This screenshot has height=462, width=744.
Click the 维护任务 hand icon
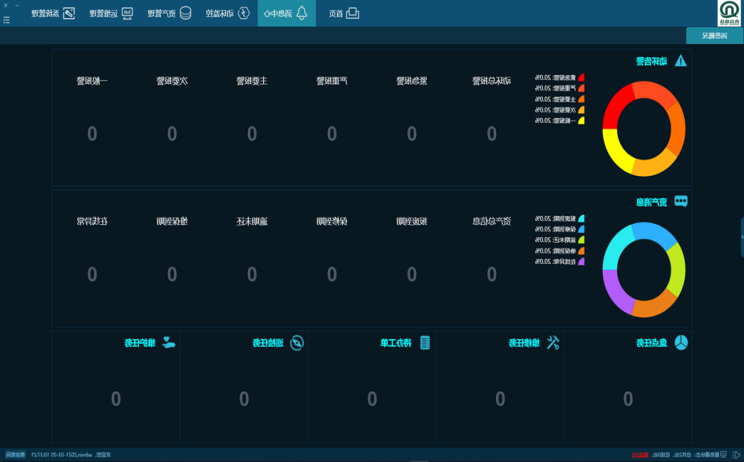click(x=169, y=343)
